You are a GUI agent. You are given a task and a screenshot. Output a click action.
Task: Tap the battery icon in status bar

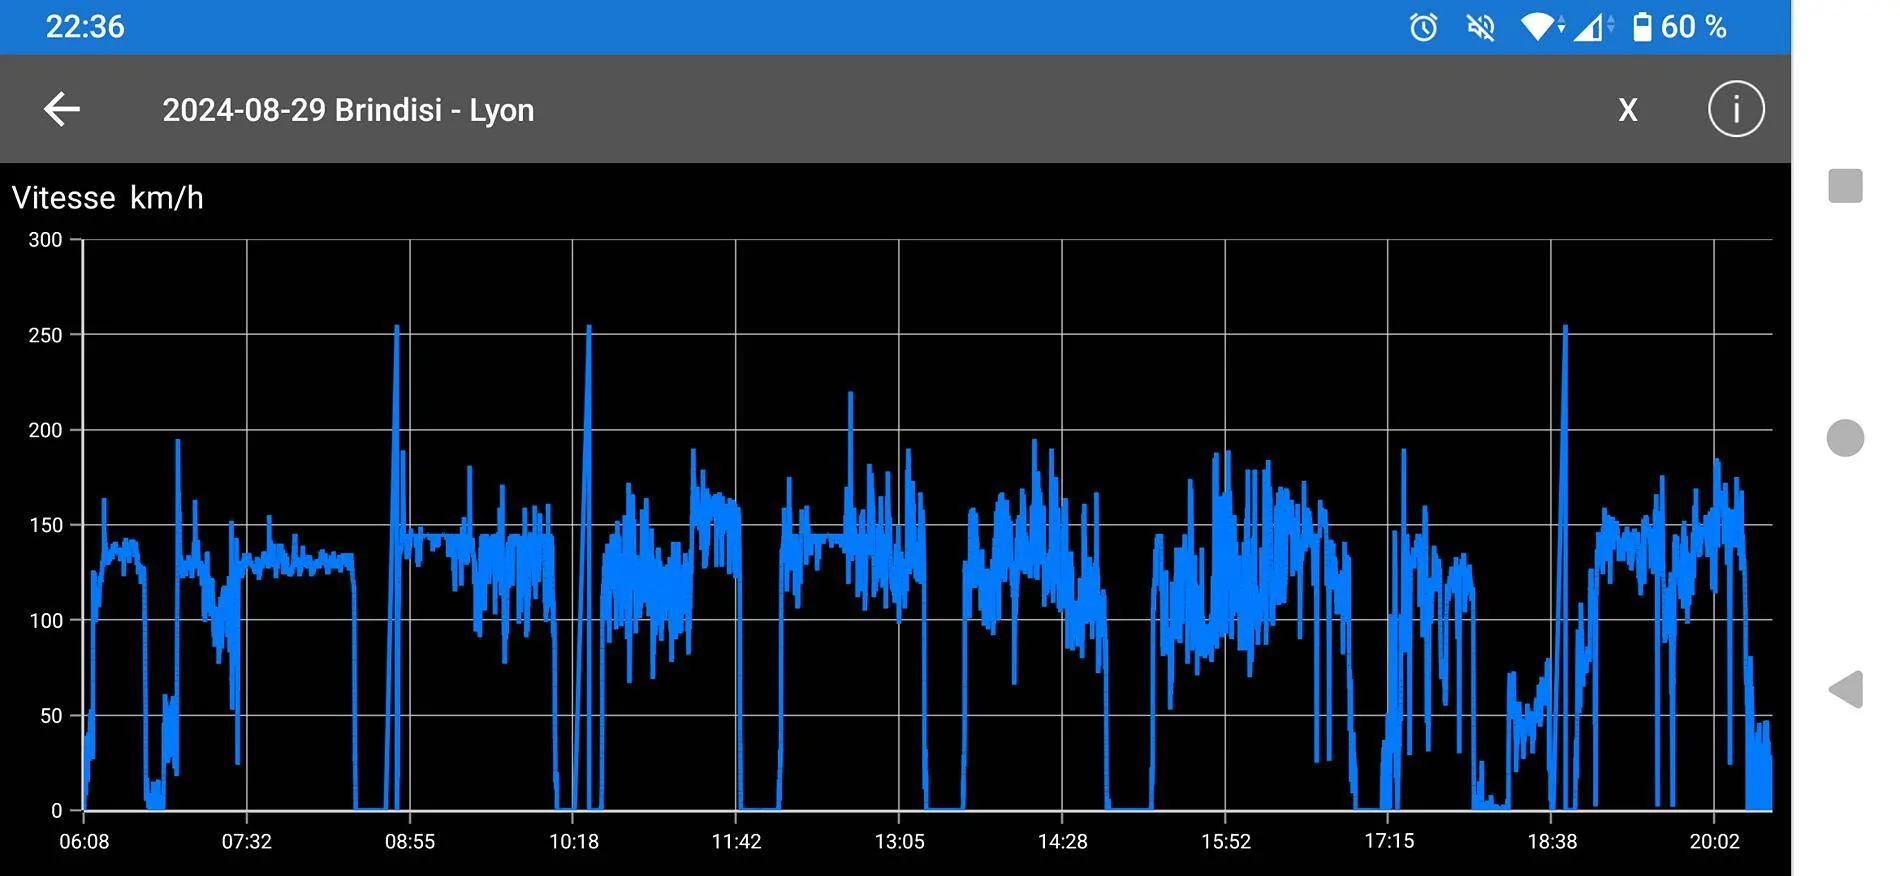pos(1642,27)
